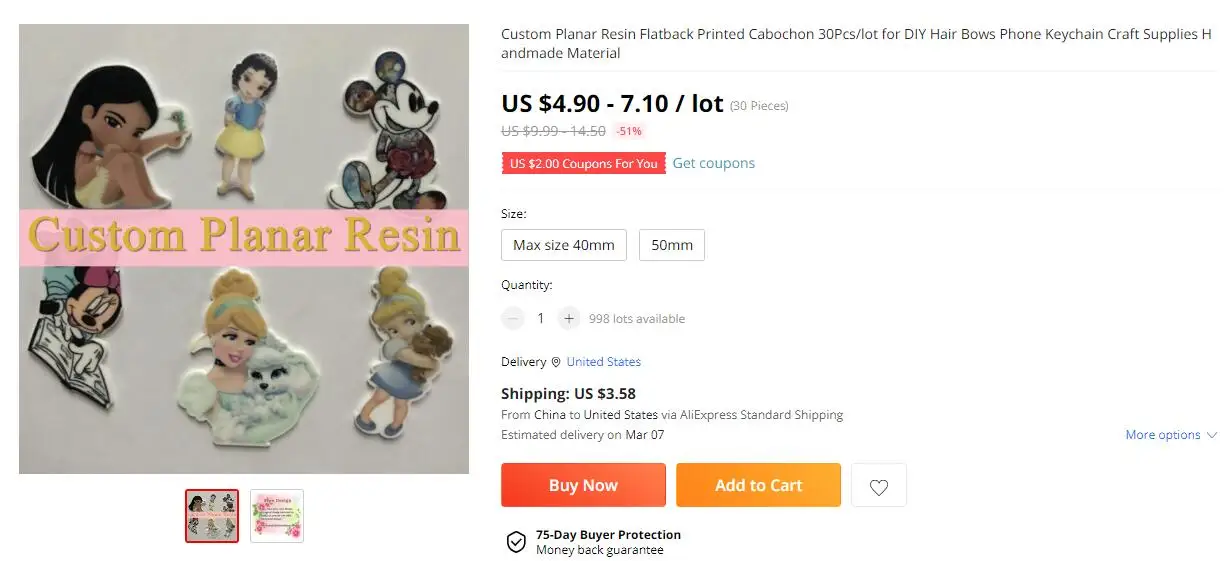The image size is (1224, 561).
Task: Click the product title text
Action: tap(855, 43)
